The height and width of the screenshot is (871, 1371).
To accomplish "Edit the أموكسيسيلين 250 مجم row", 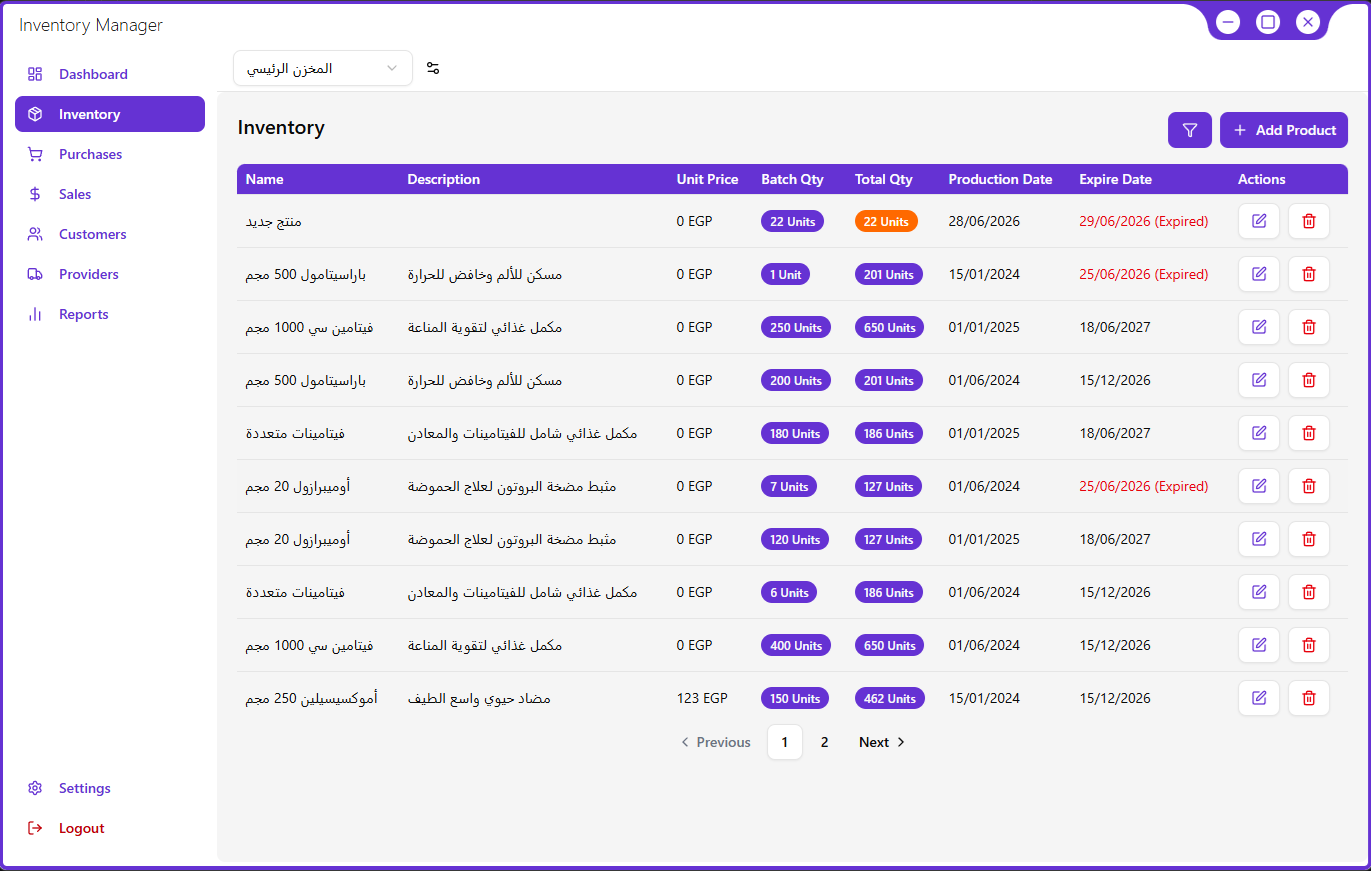I will pos(1259,698).
